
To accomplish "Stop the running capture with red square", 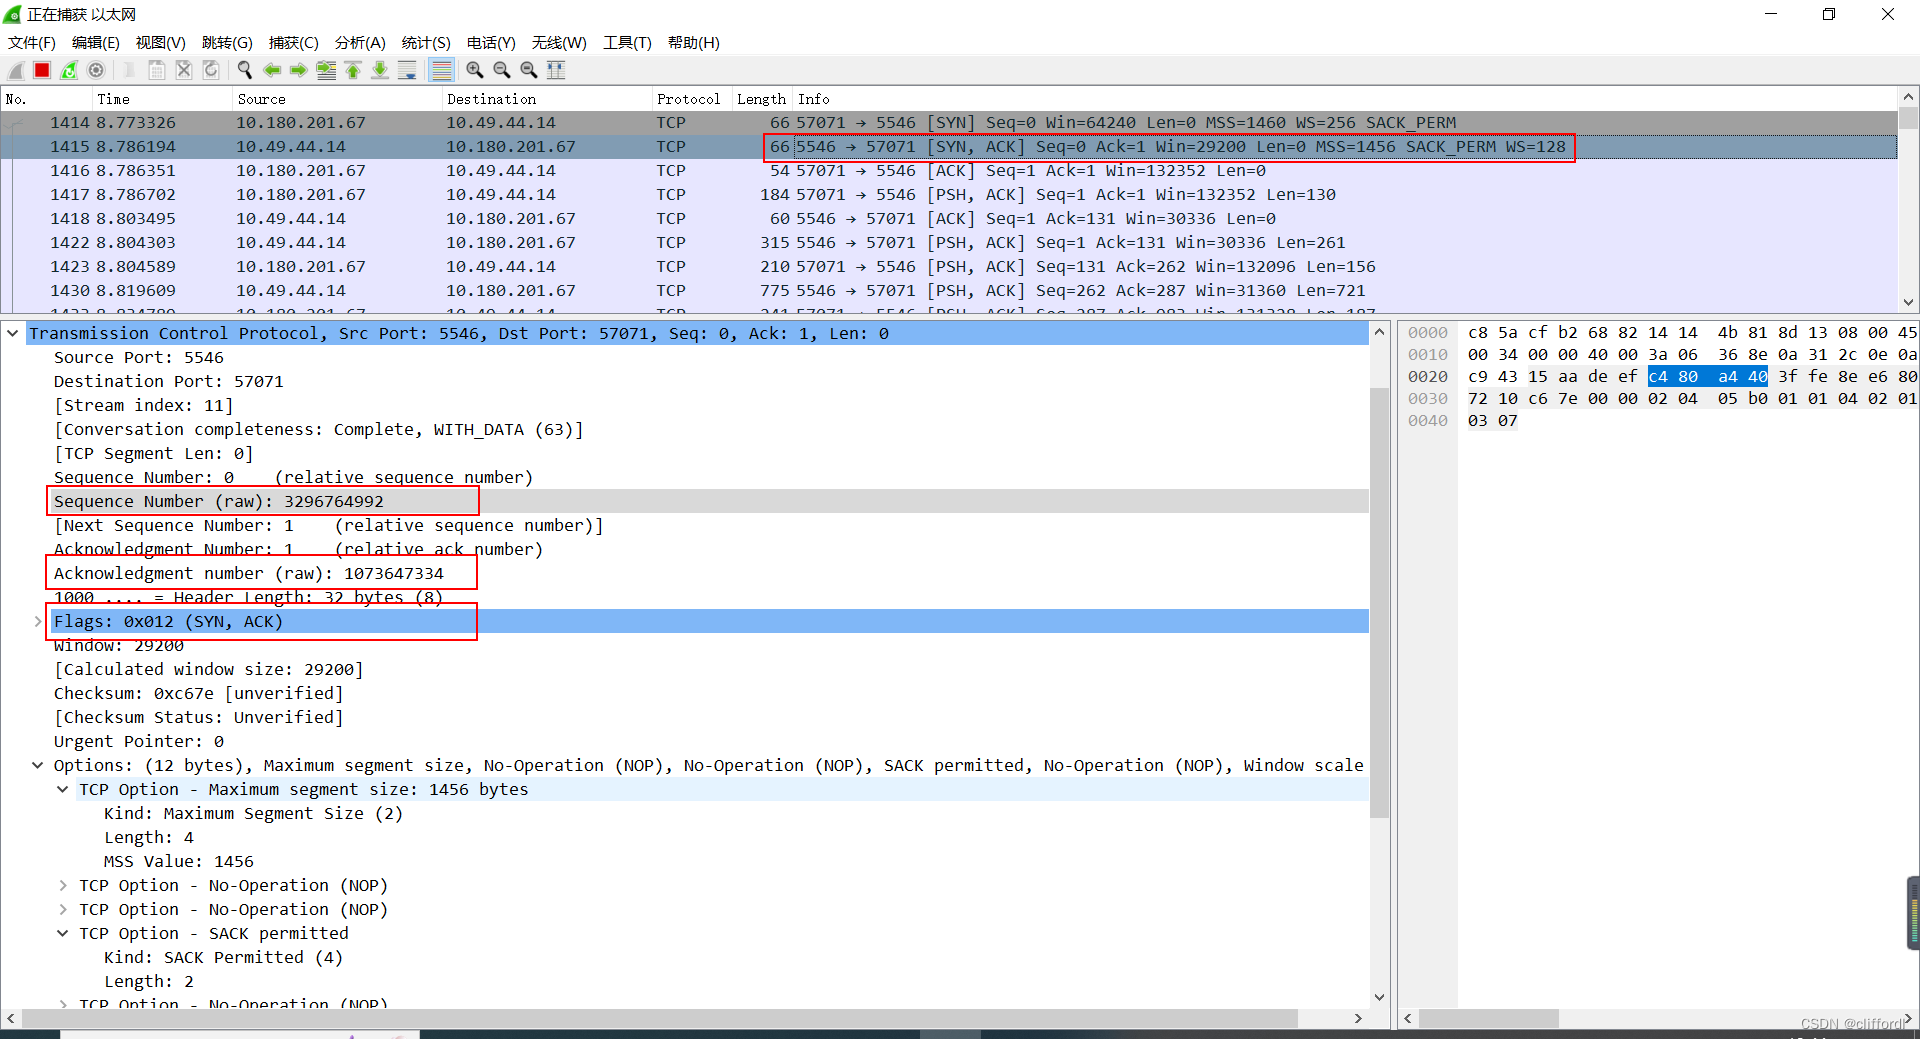I will tap(42, 70).
